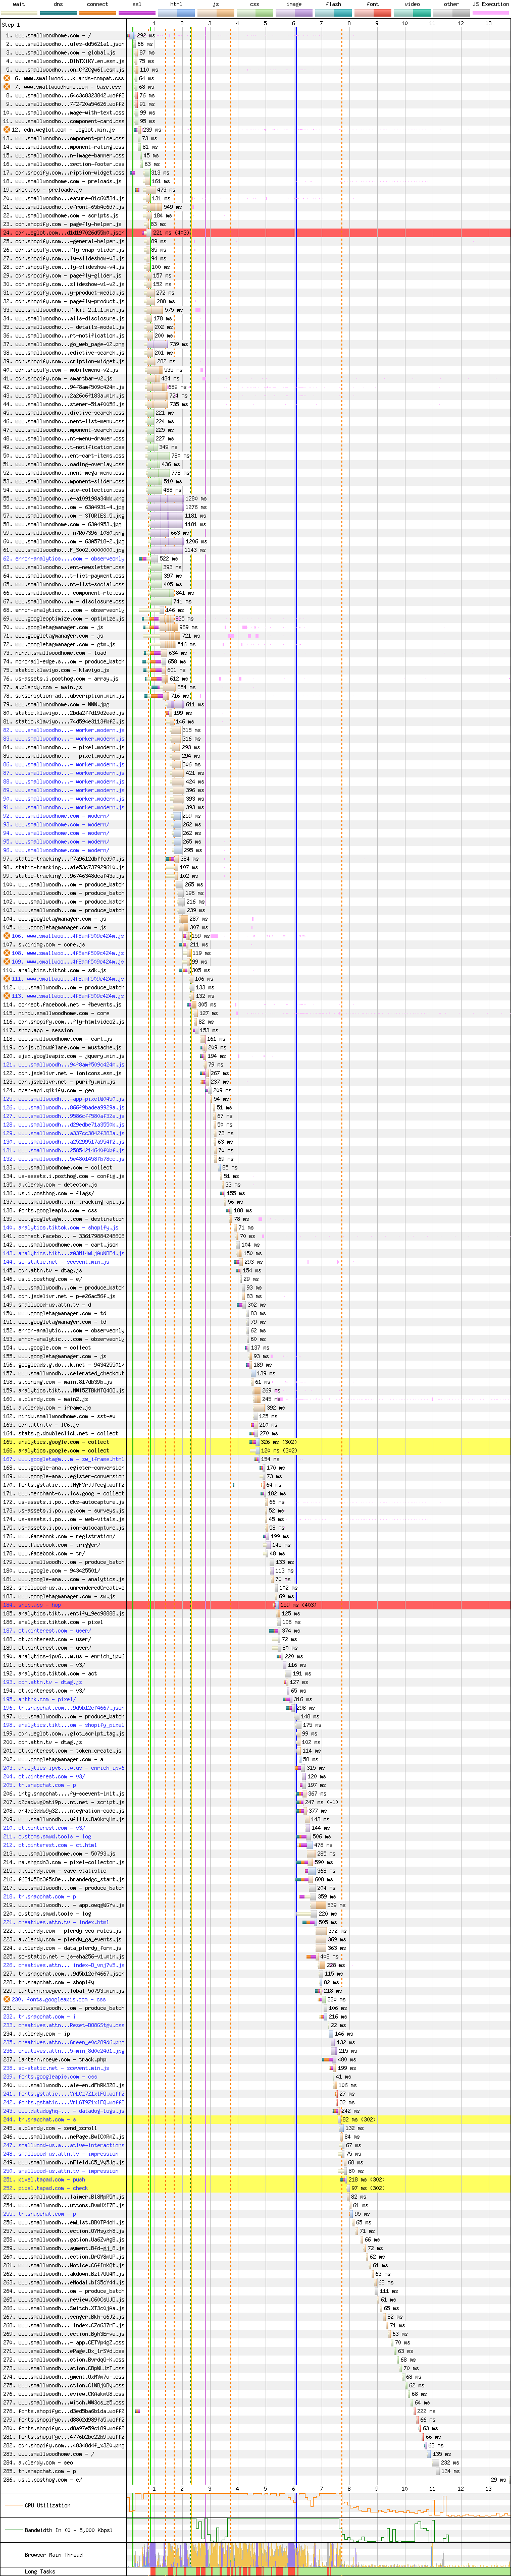Image resolution: width=511 pixels, height=2576 pixels.
Task: Click the CPU Utilization graph label
Action: click(x=48, y=2505)
